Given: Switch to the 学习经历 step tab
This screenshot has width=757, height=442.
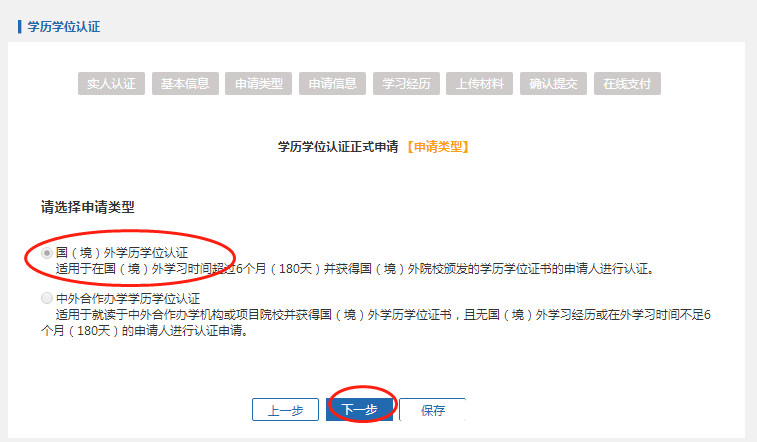Looking at the screenshot, I should tap(406, 83).
